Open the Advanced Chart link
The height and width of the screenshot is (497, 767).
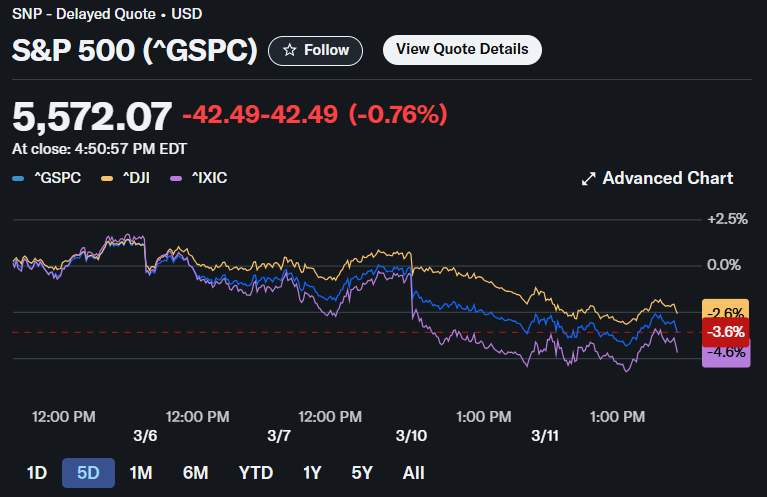point(667,178)
